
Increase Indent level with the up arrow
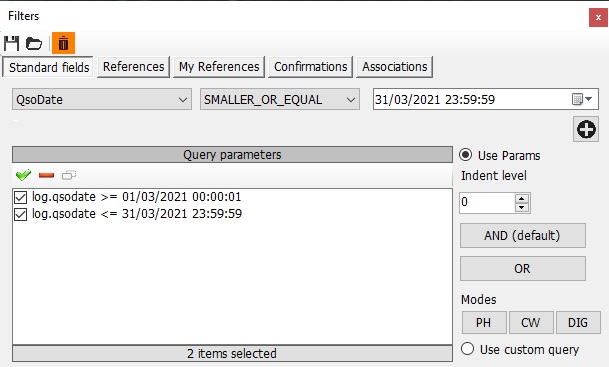click(522, 198)
